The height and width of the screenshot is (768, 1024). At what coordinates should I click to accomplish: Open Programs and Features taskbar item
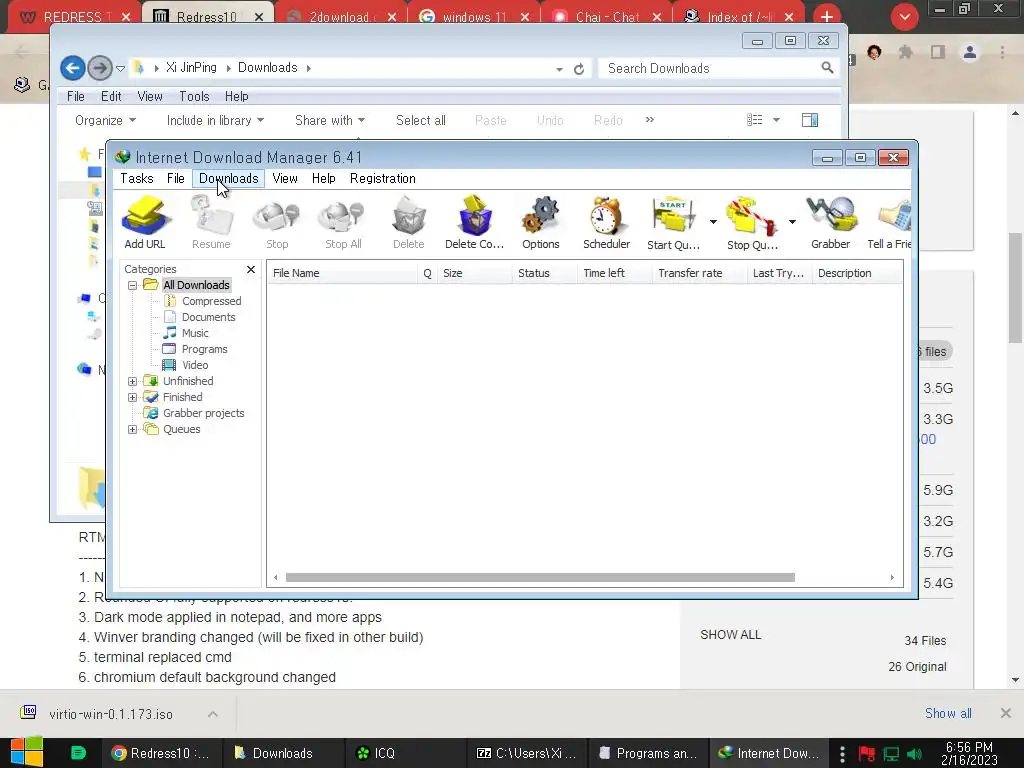[x=649, y=753]
